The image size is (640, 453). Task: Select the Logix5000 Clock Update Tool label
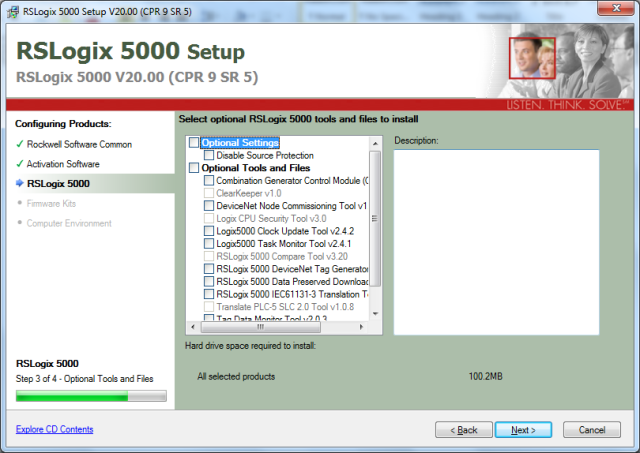(x=285, y=231)
